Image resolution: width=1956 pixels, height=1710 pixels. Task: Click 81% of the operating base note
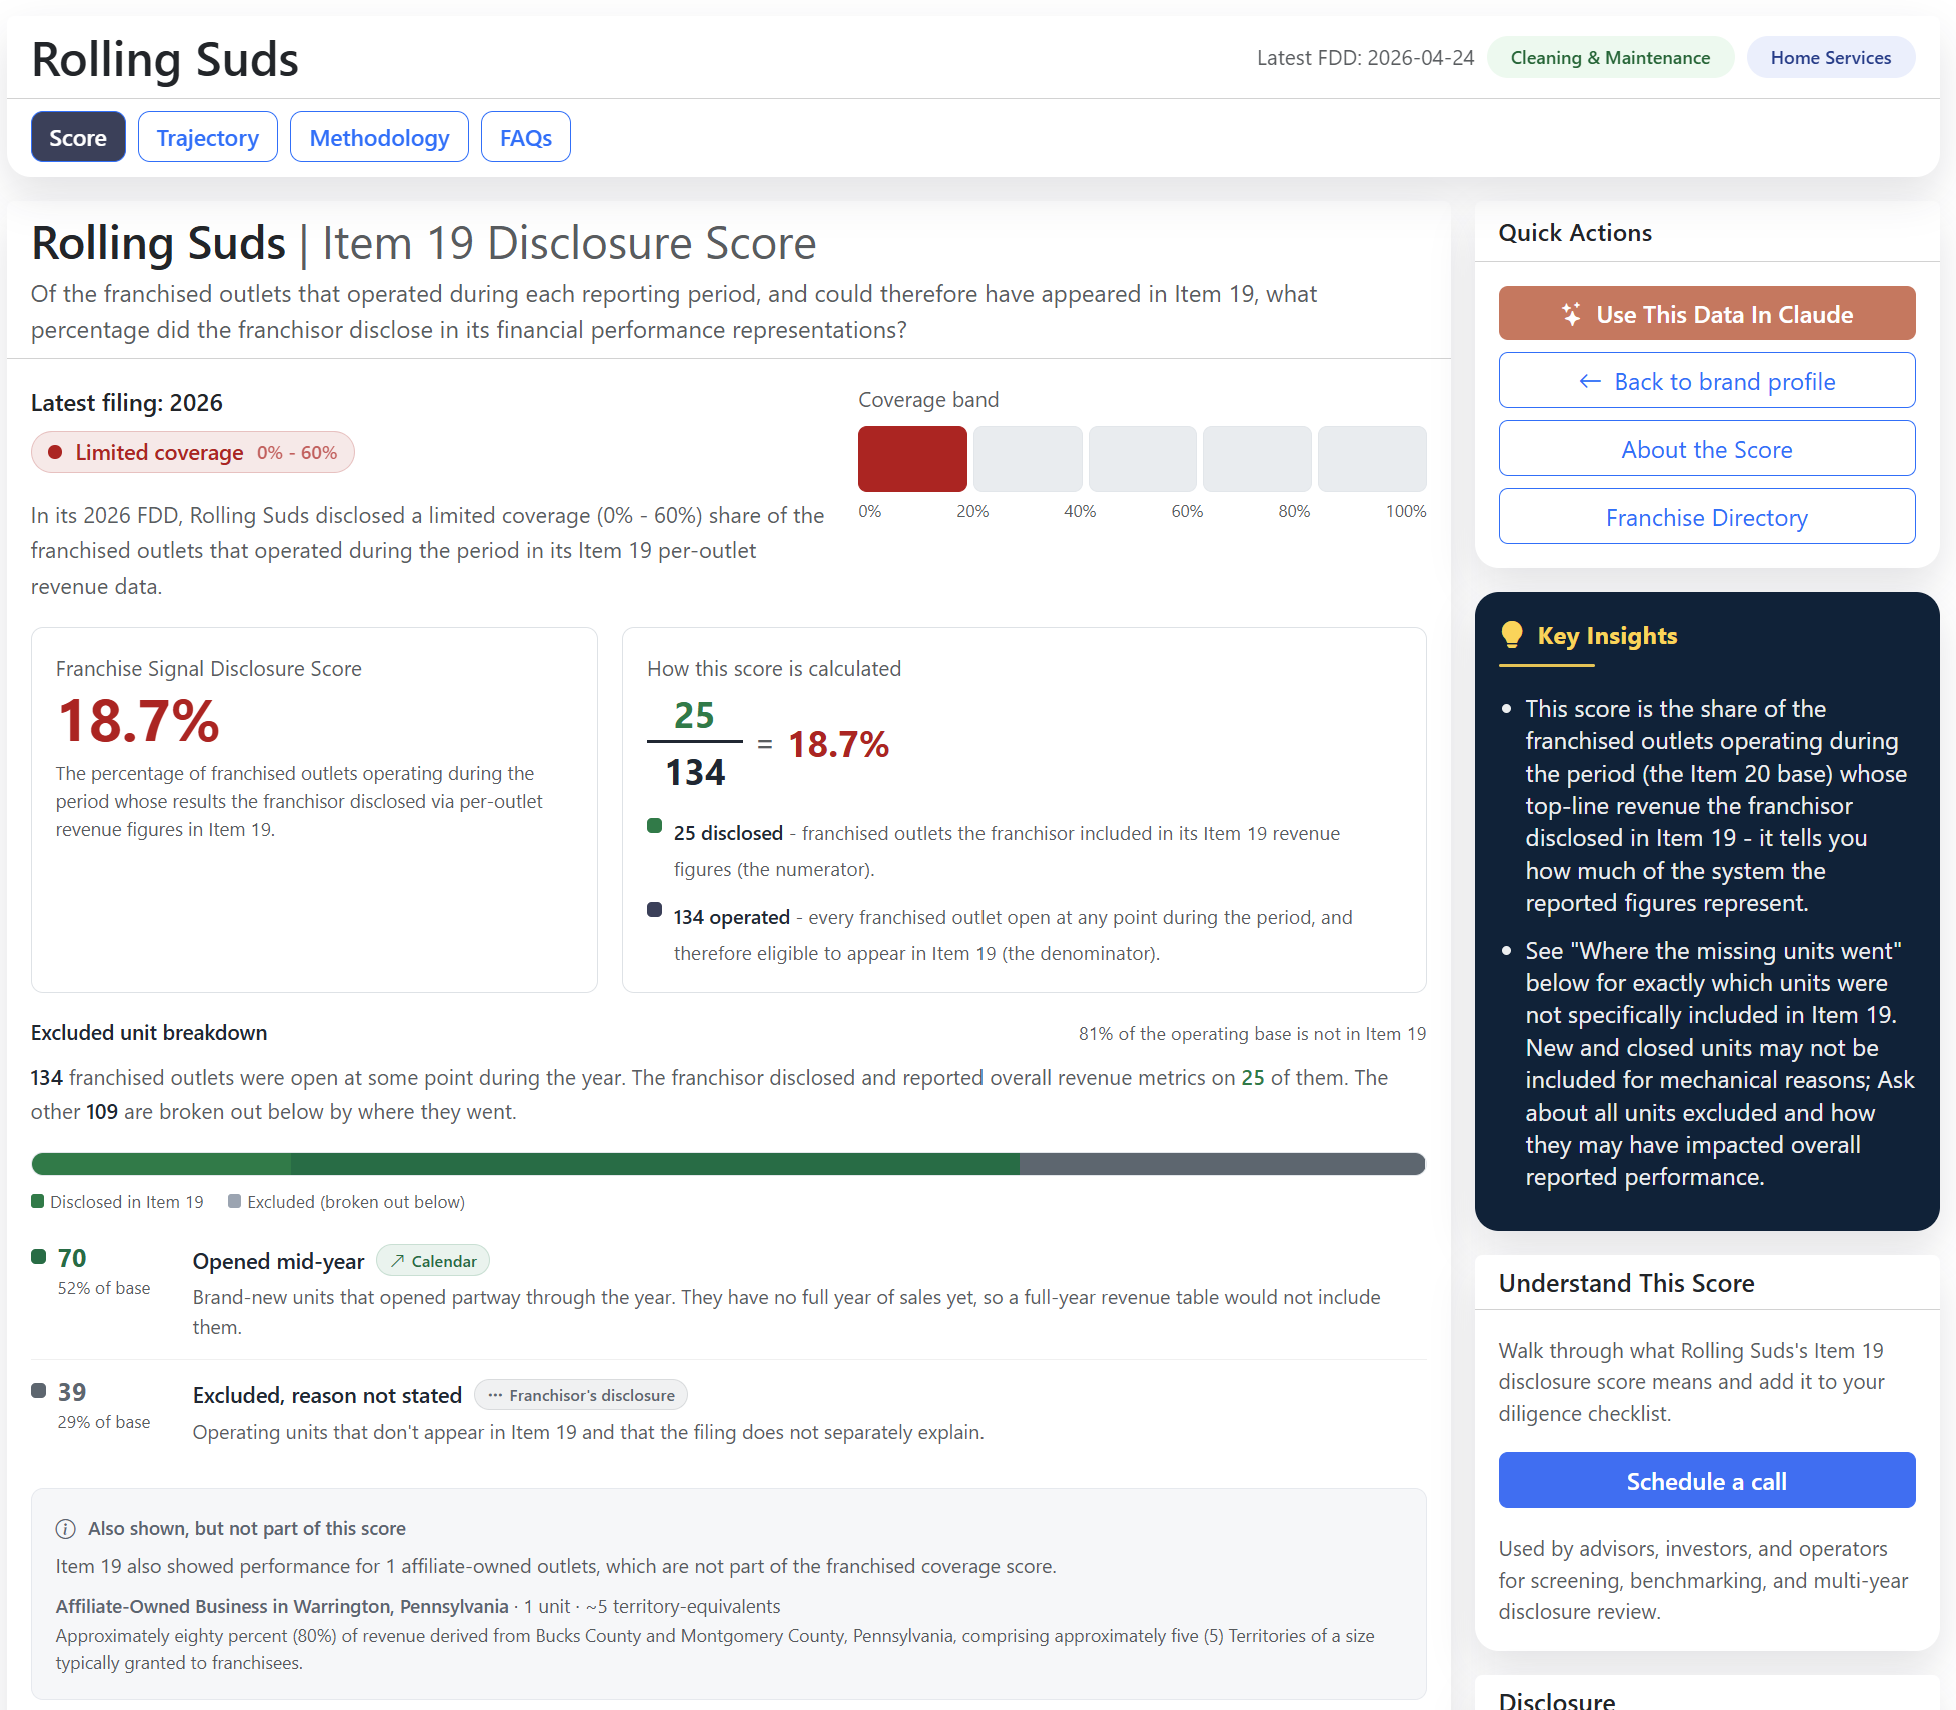(x=1252, y=1033)
